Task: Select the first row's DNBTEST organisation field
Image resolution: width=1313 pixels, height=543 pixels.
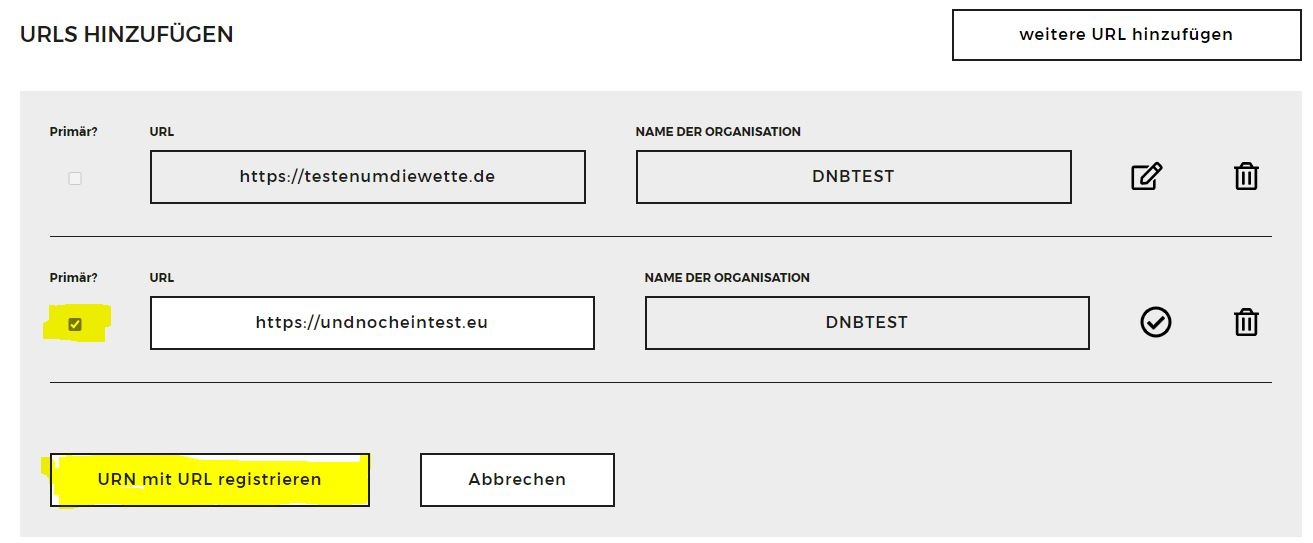Action: tap(853, 177)
